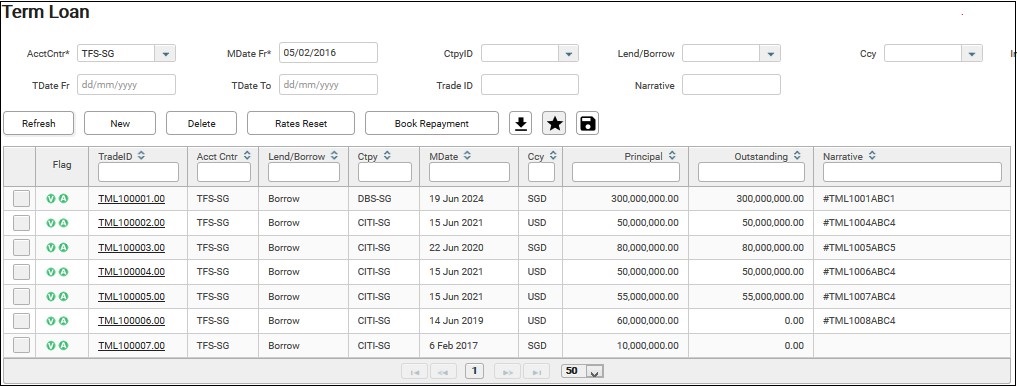This screenshot has width=1017, height=387.
Task: Click the Delete button
Action: [201, 123]
